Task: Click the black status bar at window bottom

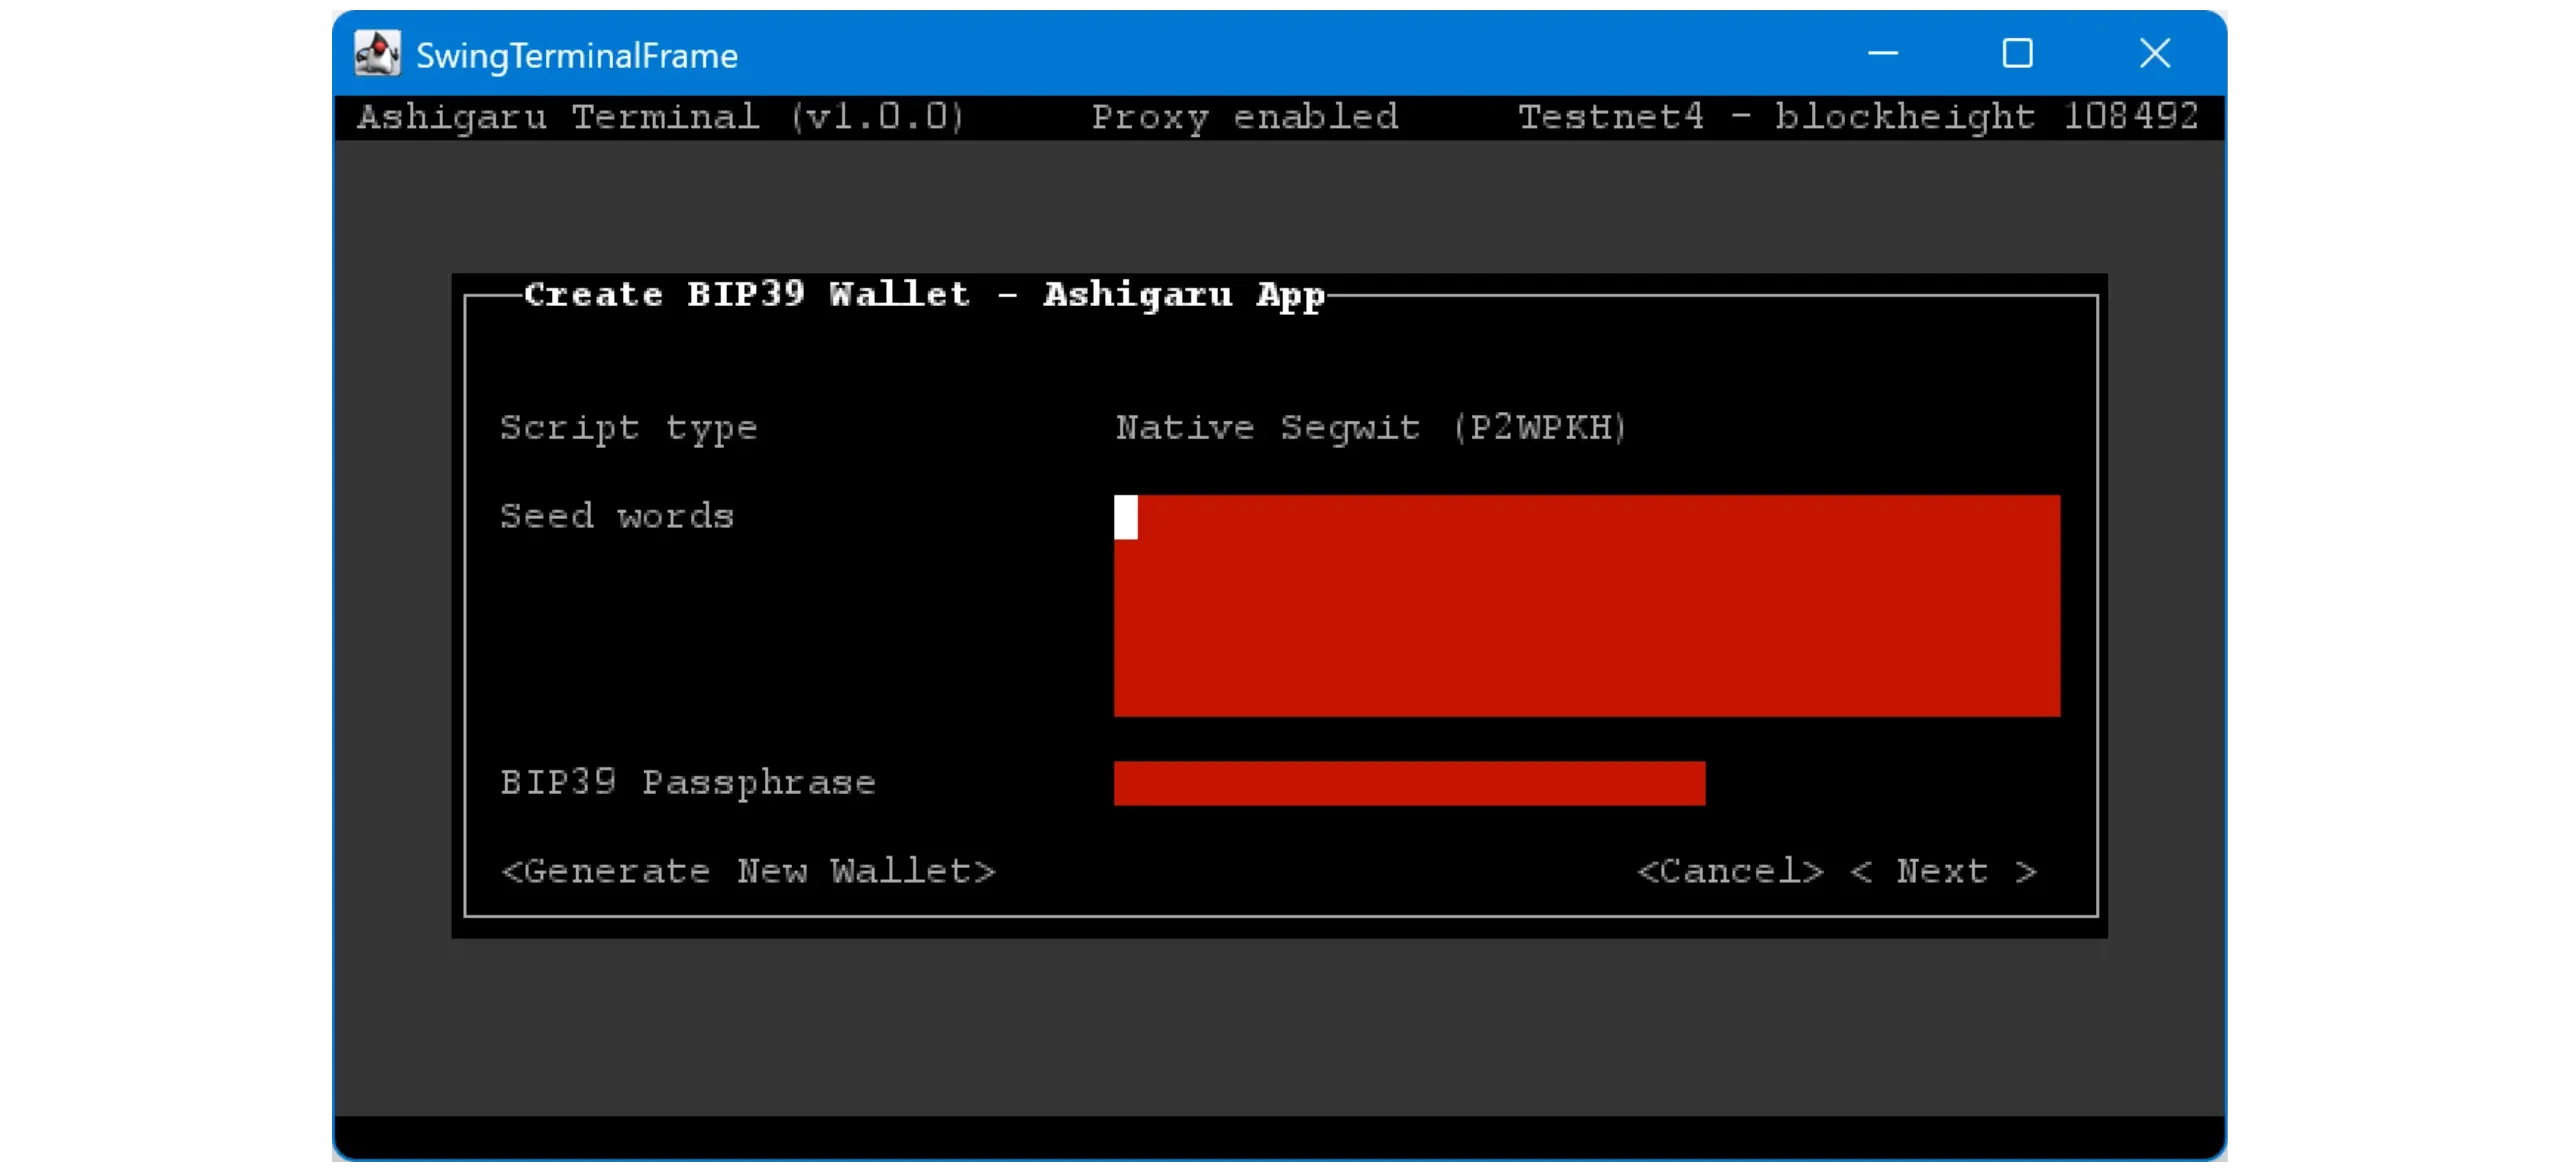Action: coord(1279,1137)
